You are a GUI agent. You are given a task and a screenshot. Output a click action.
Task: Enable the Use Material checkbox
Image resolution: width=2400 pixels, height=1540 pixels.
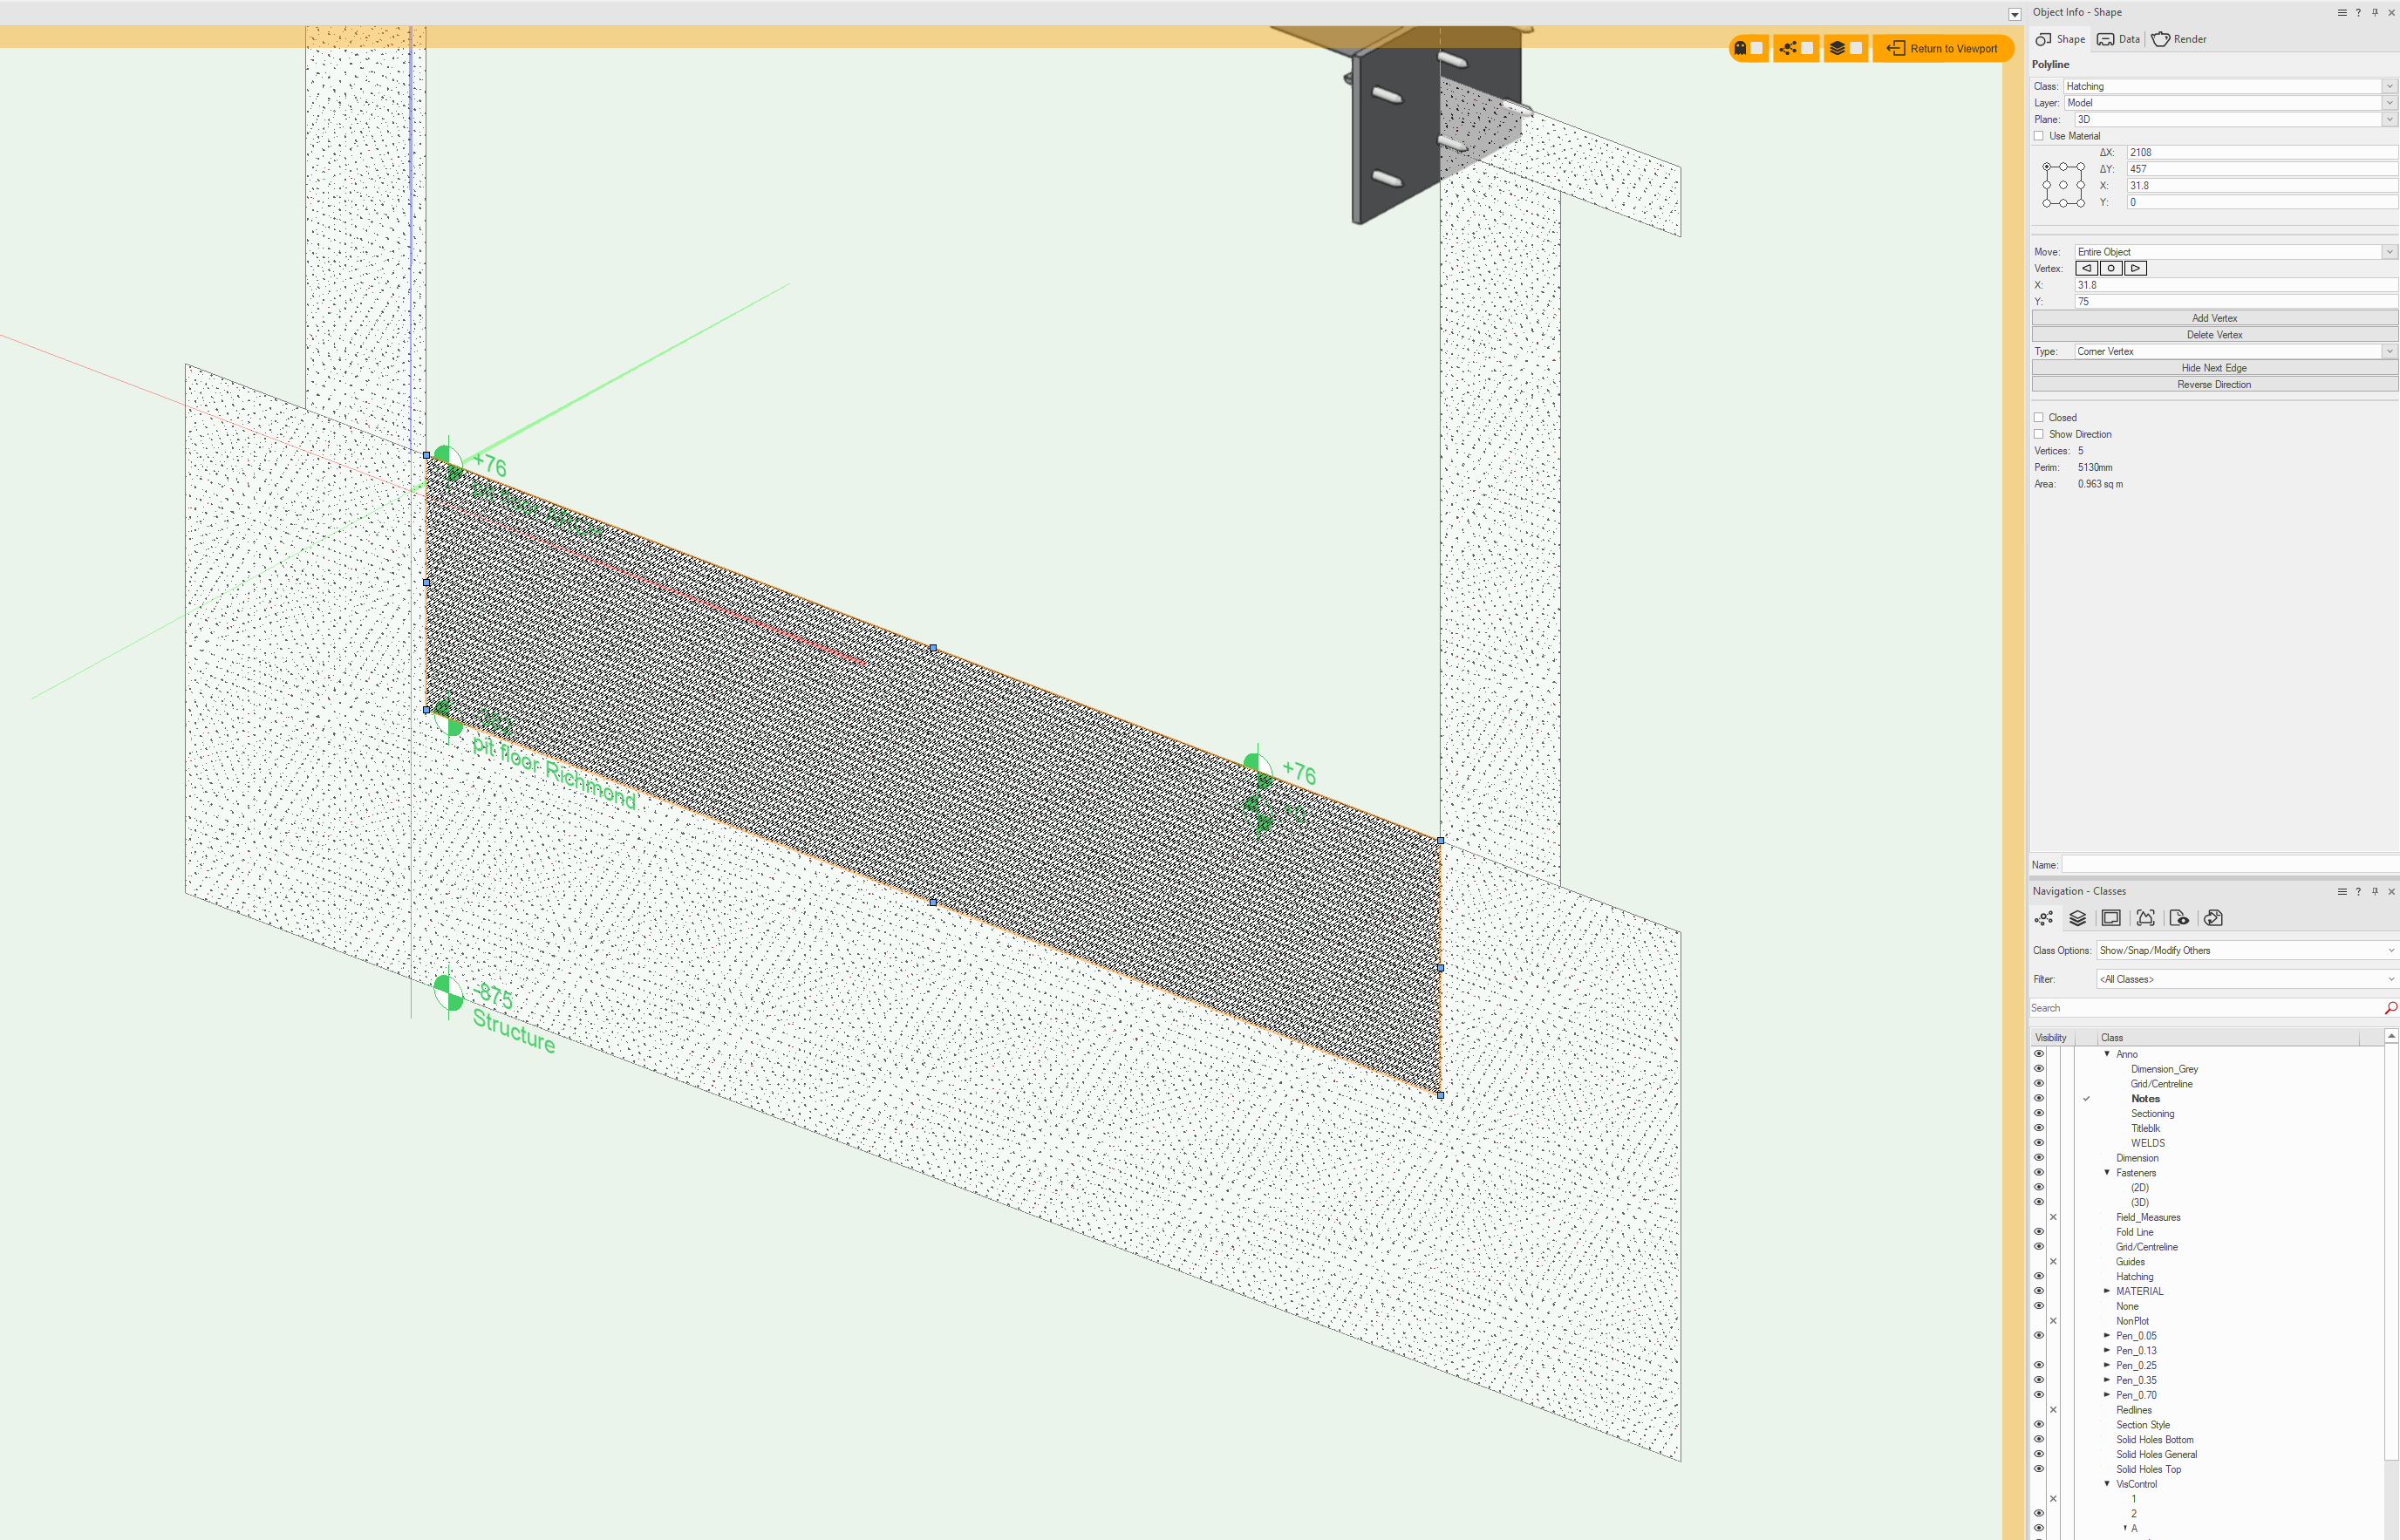[2039, 136]
